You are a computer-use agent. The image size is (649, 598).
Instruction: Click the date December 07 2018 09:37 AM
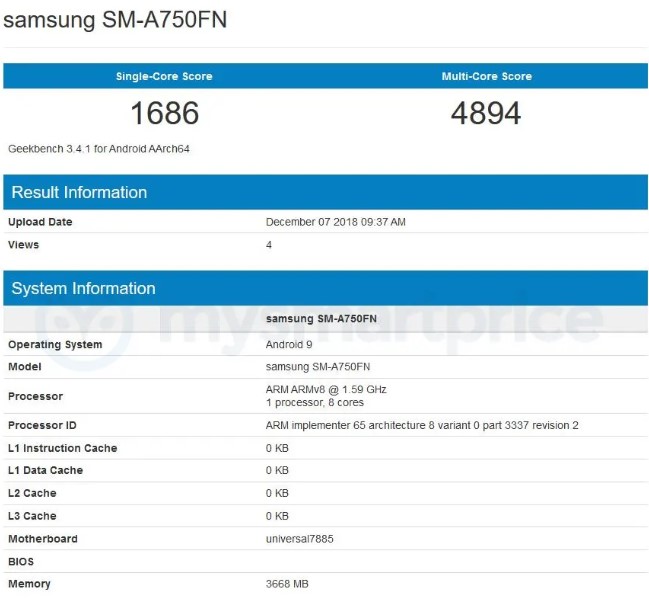[x=336, y=222]
